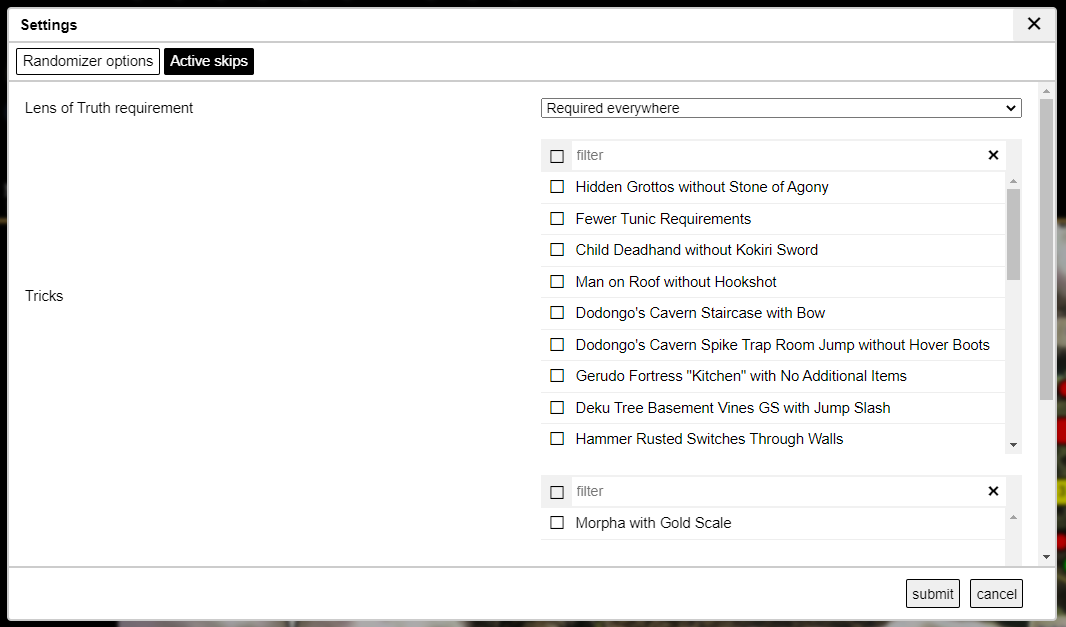
Task: Enable Hidden Grottos without Stone of Agony
Action: [557, 187]
